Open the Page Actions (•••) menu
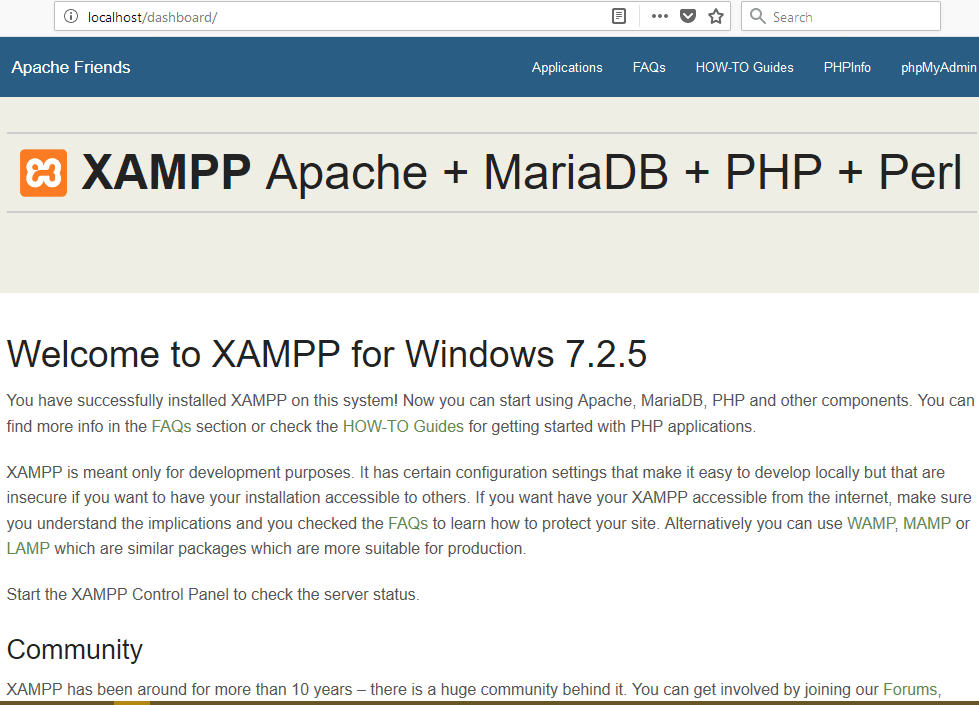Viewport: 979px width, 705px height. pos(659,16)
